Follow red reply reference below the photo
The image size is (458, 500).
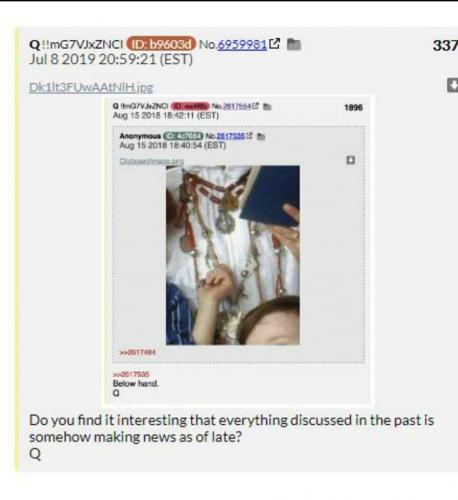tap(137, 352)
